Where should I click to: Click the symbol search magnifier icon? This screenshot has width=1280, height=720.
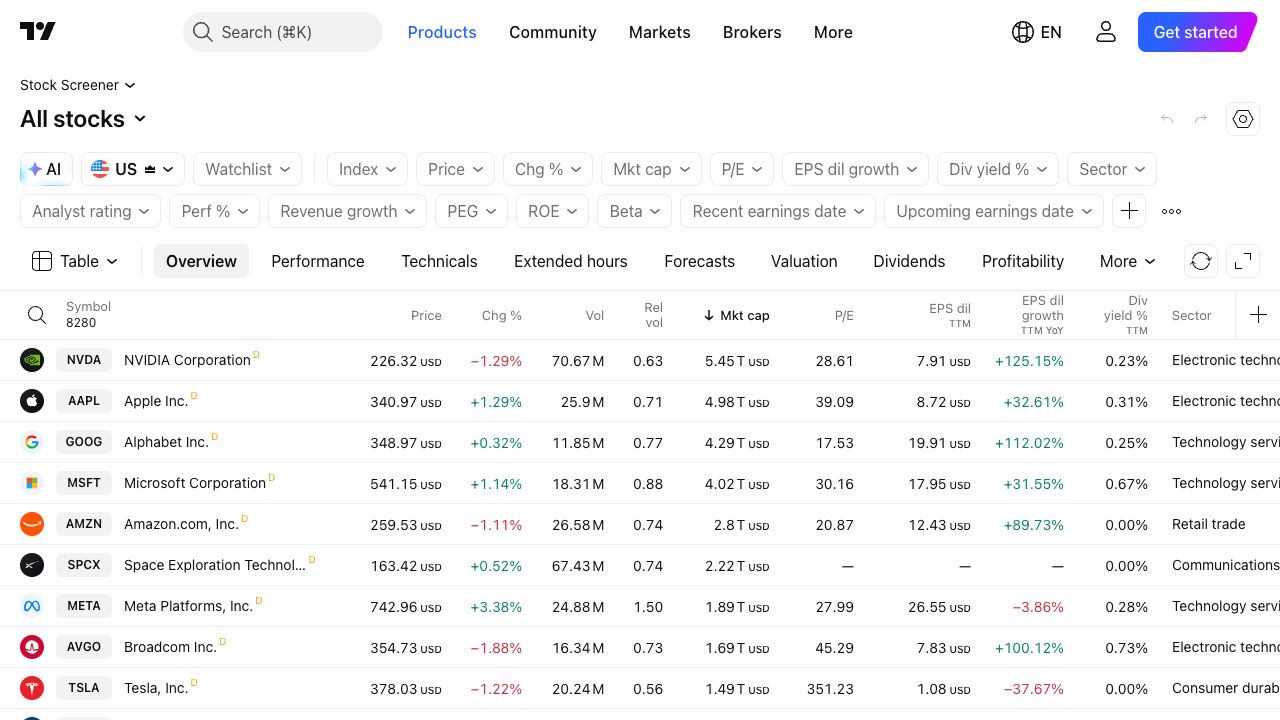pyautogui.click(x=37, y=315)
